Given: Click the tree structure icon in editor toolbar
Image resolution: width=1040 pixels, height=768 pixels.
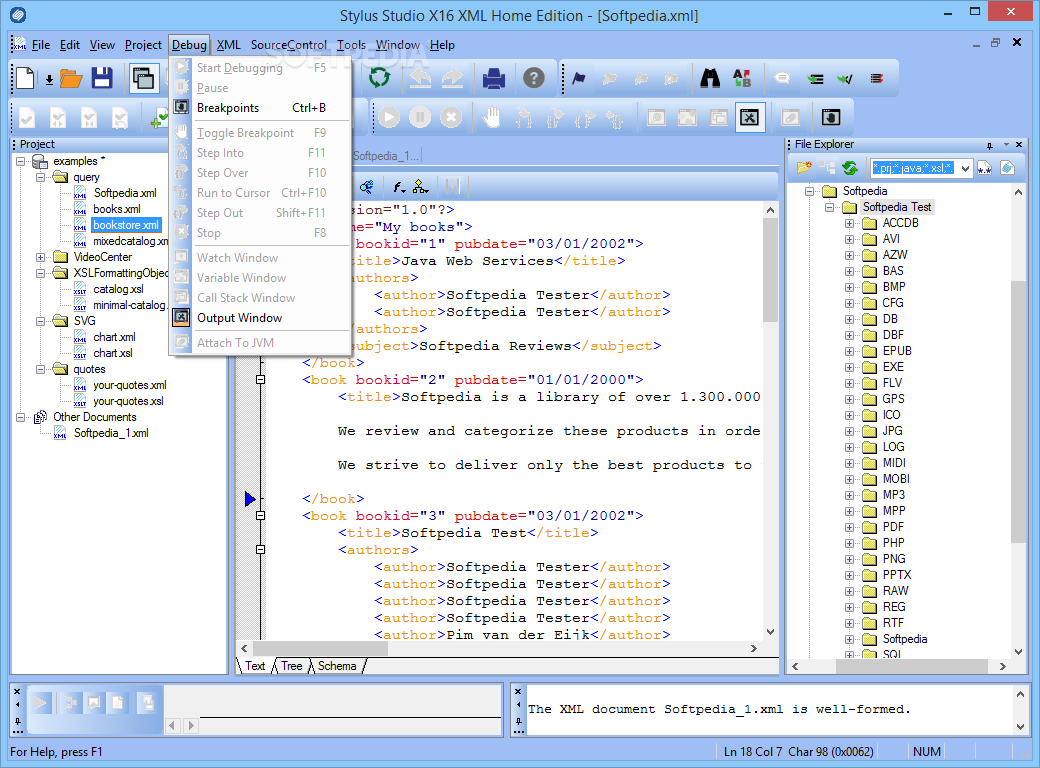Looking at the screenshot, I should point(421,187).
